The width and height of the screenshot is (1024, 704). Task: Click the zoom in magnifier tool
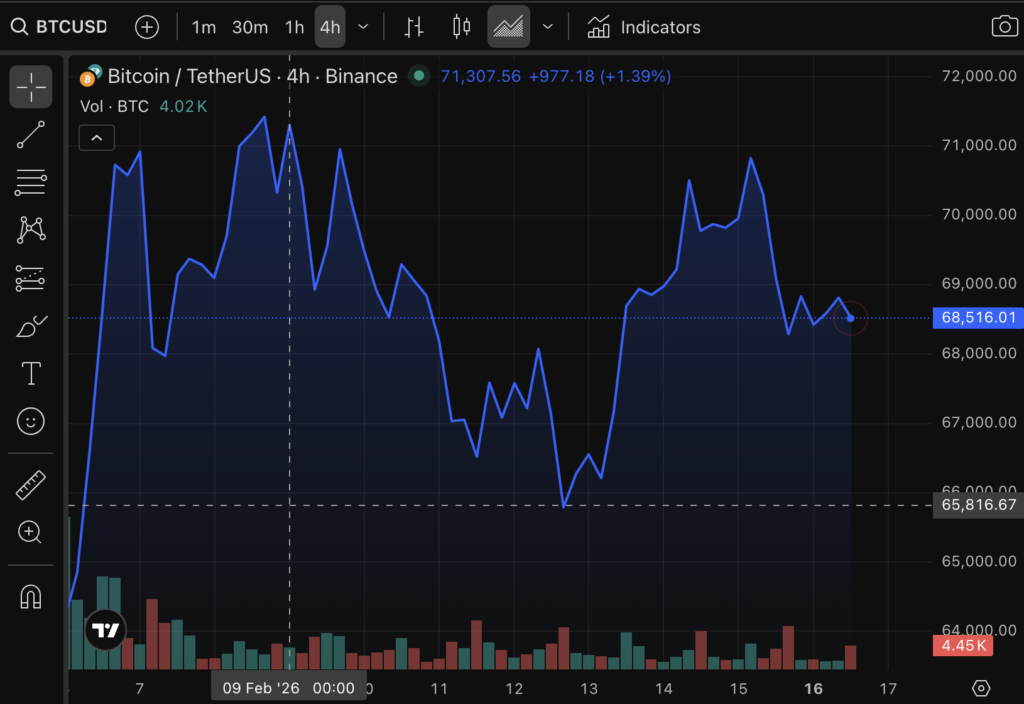[31, 532]
